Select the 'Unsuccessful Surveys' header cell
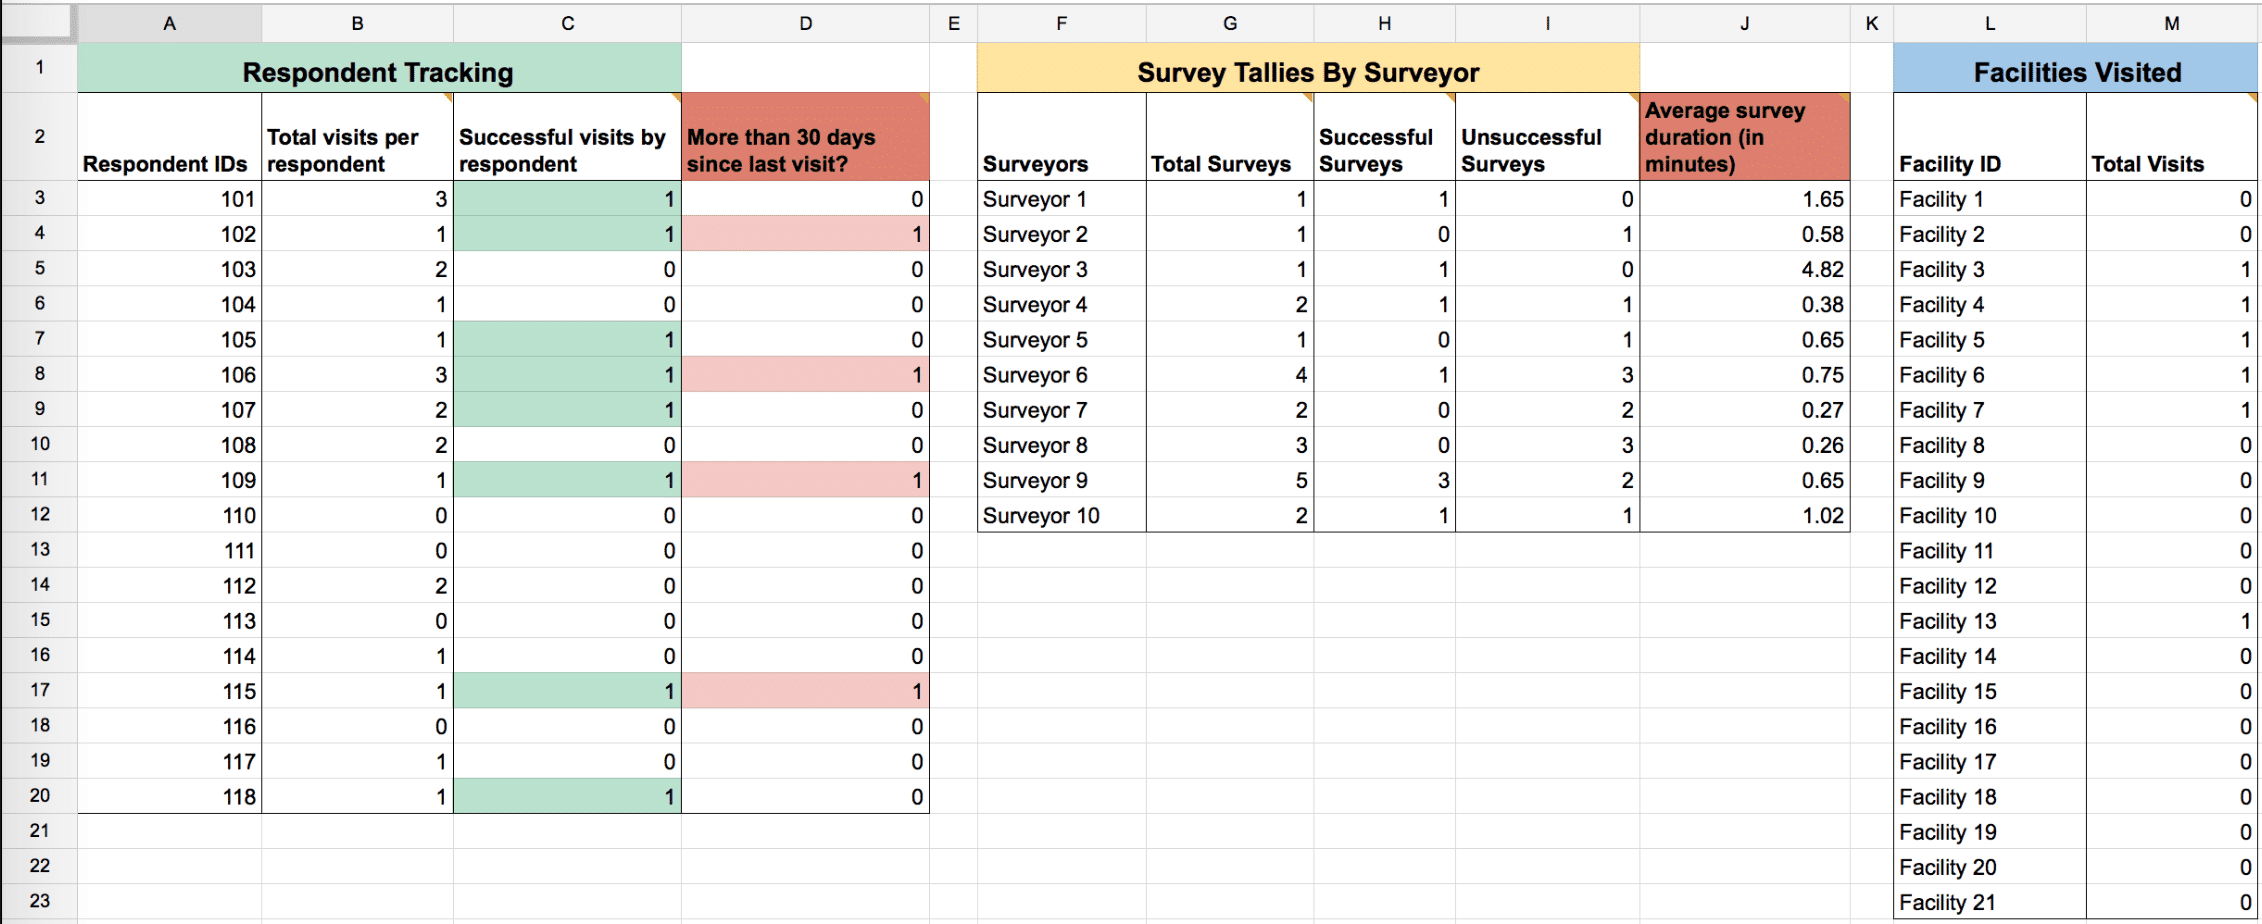 [1547, 137]
